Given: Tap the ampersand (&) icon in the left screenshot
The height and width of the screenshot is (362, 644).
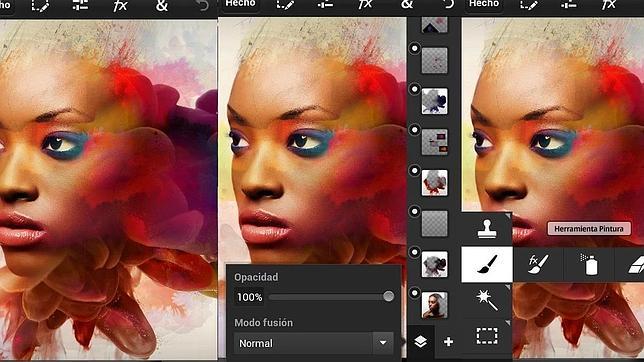Looking at the screenshot, I should 162,6.
